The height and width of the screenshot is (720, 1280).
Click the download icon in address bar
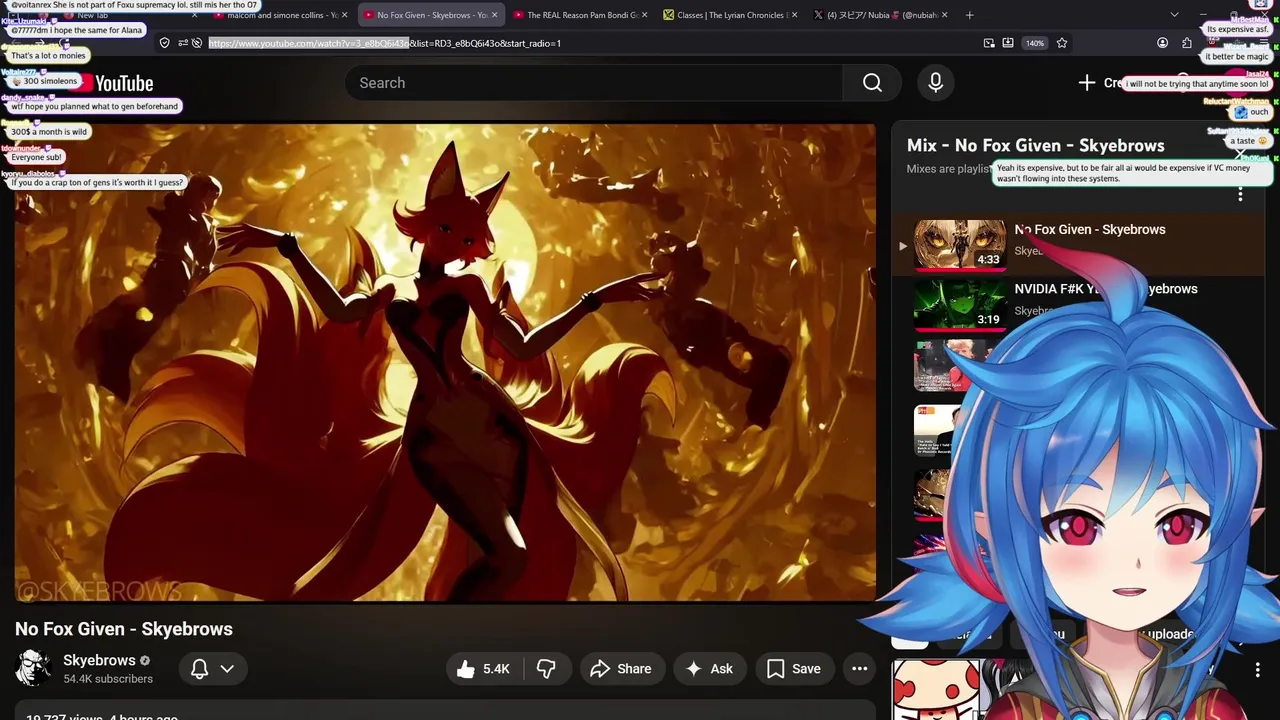point(1008,43)
